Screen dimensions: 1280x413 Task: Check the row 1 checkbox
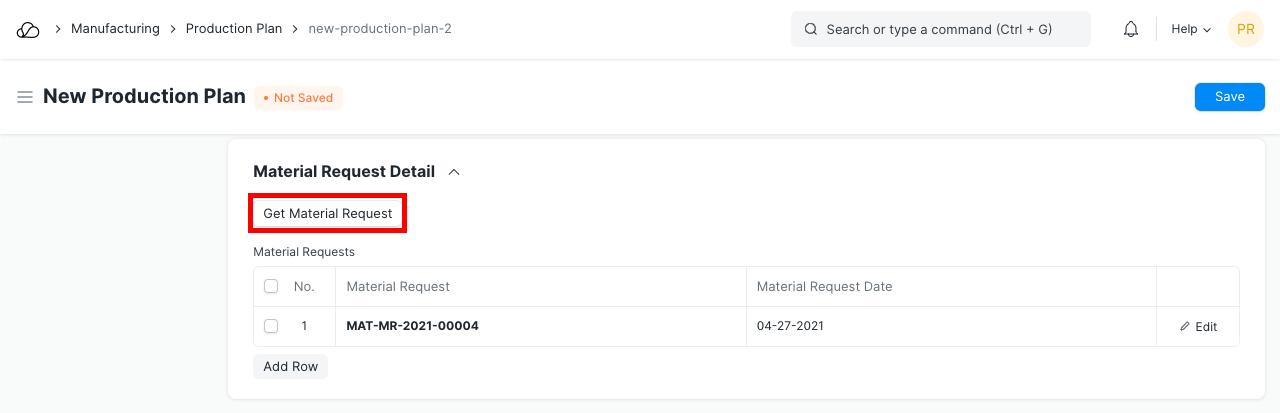point(271,327)
